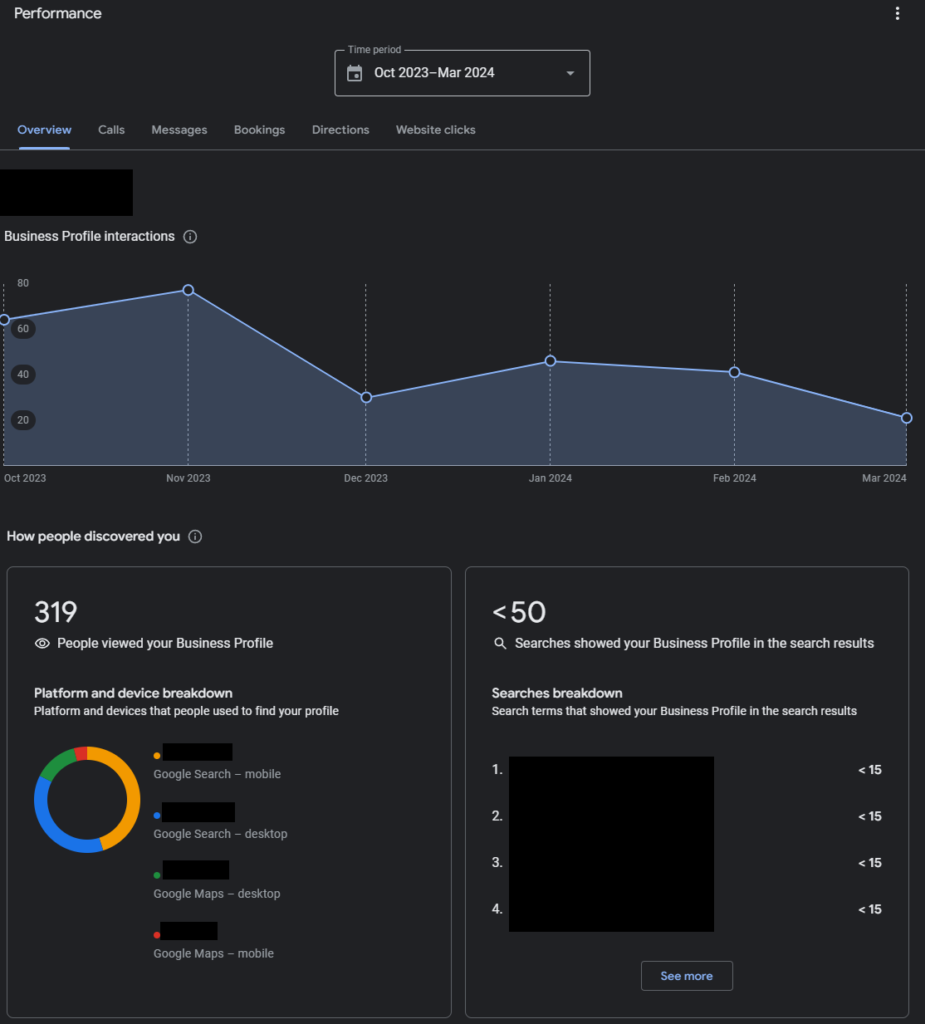
Task: Select the Jan 2024 data point
Action: click(x=550, y=361)
